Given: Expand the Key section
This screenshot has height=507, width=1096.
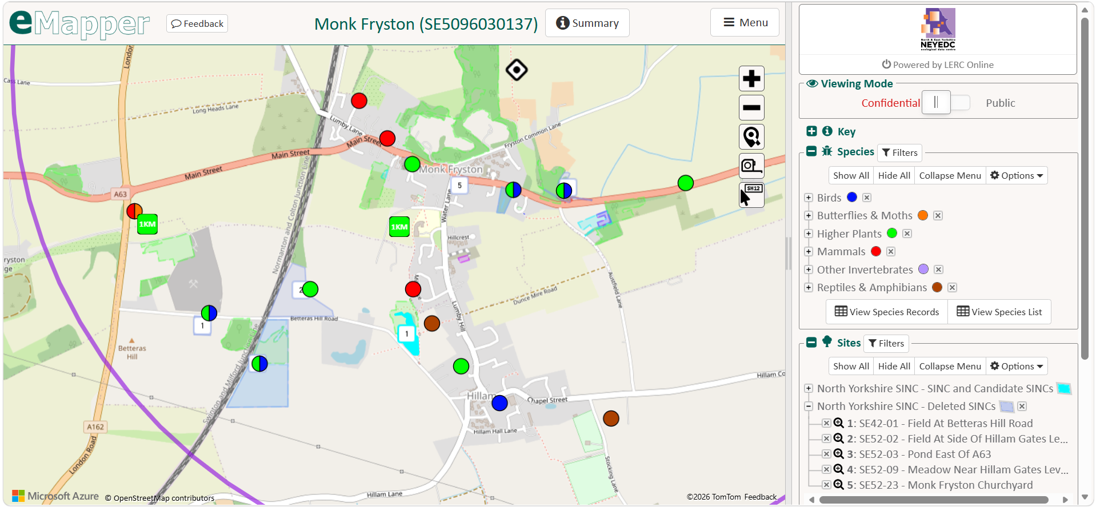Looking at the screenshot, I should 812,131.
